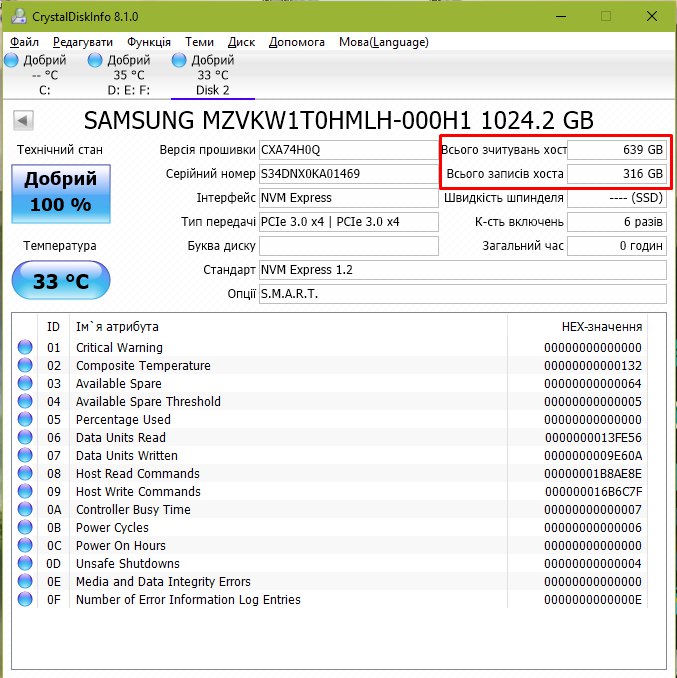Click the status orb for Controller Busy Time
The height and width of the screenshot is (678, 677).
pyautogui.click(x=25, y=509)
